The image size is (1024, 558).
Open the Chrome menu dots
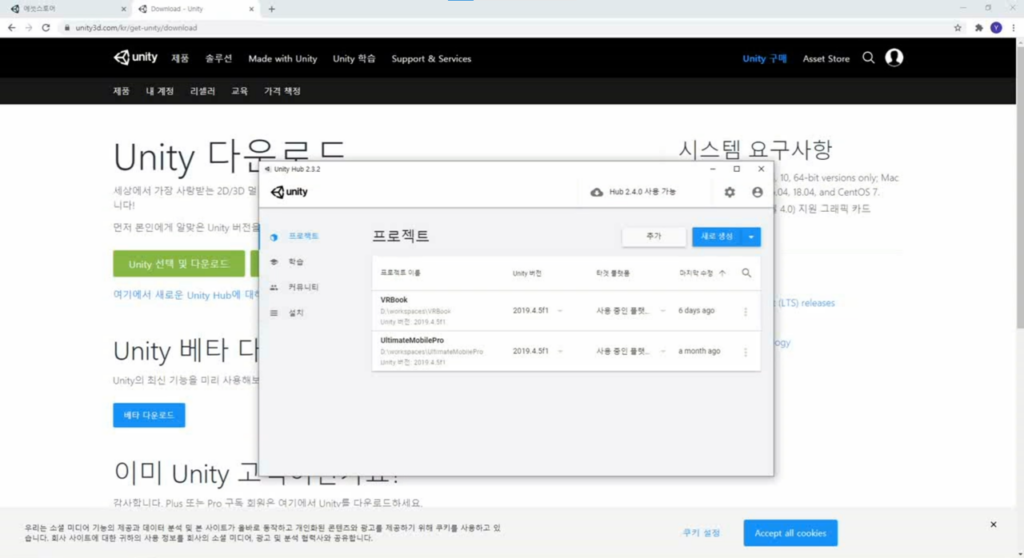click(1014, 28)
